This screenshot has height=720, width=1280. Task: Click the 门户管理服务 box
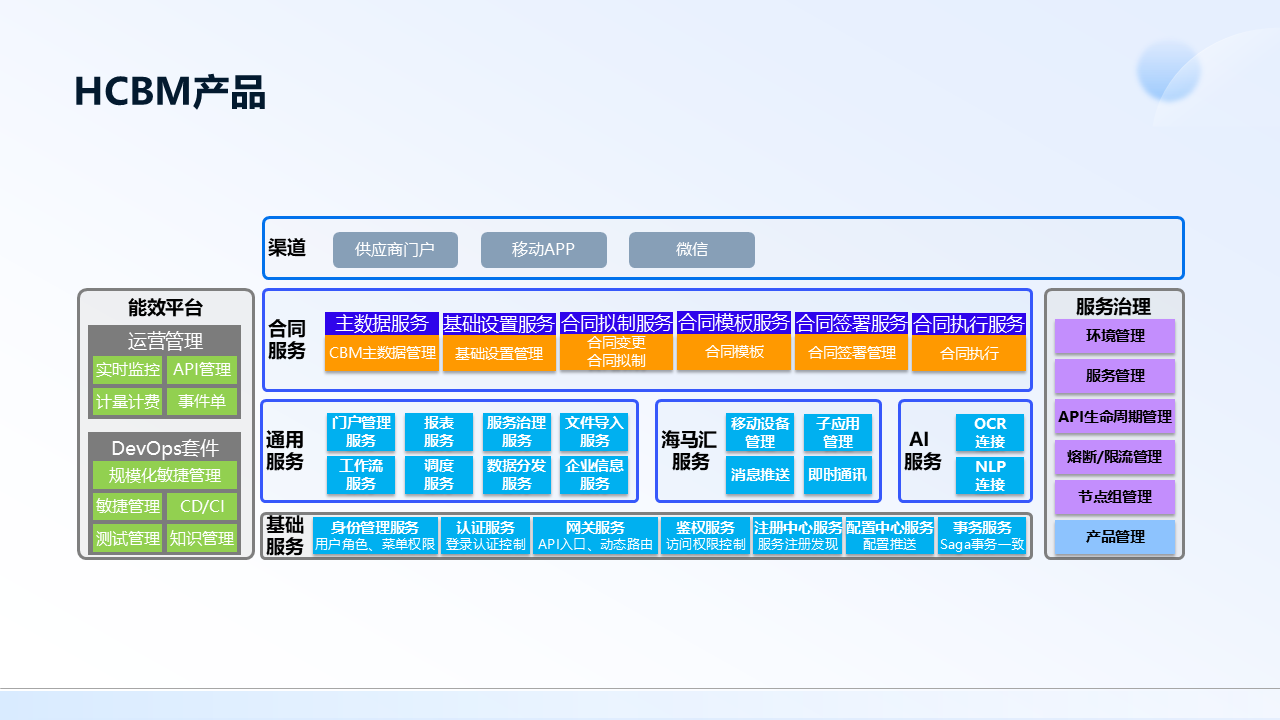point(361,432)
